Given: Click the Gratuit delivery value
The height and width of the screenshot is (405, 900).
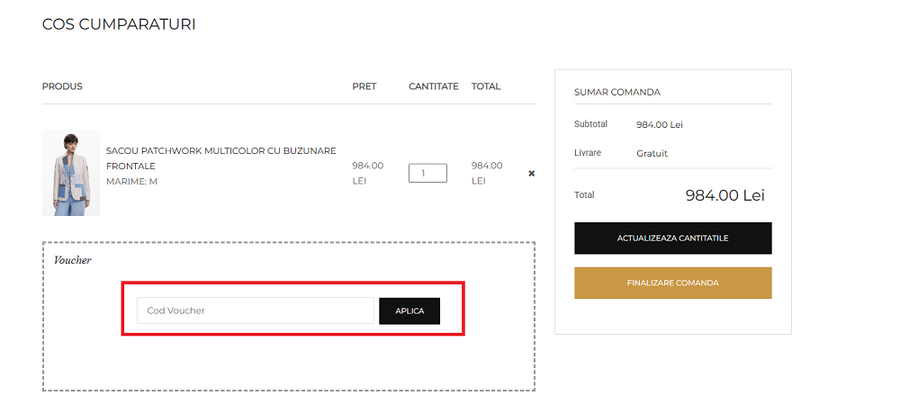Looking at the screenshot, I should [x=652, y=154].
